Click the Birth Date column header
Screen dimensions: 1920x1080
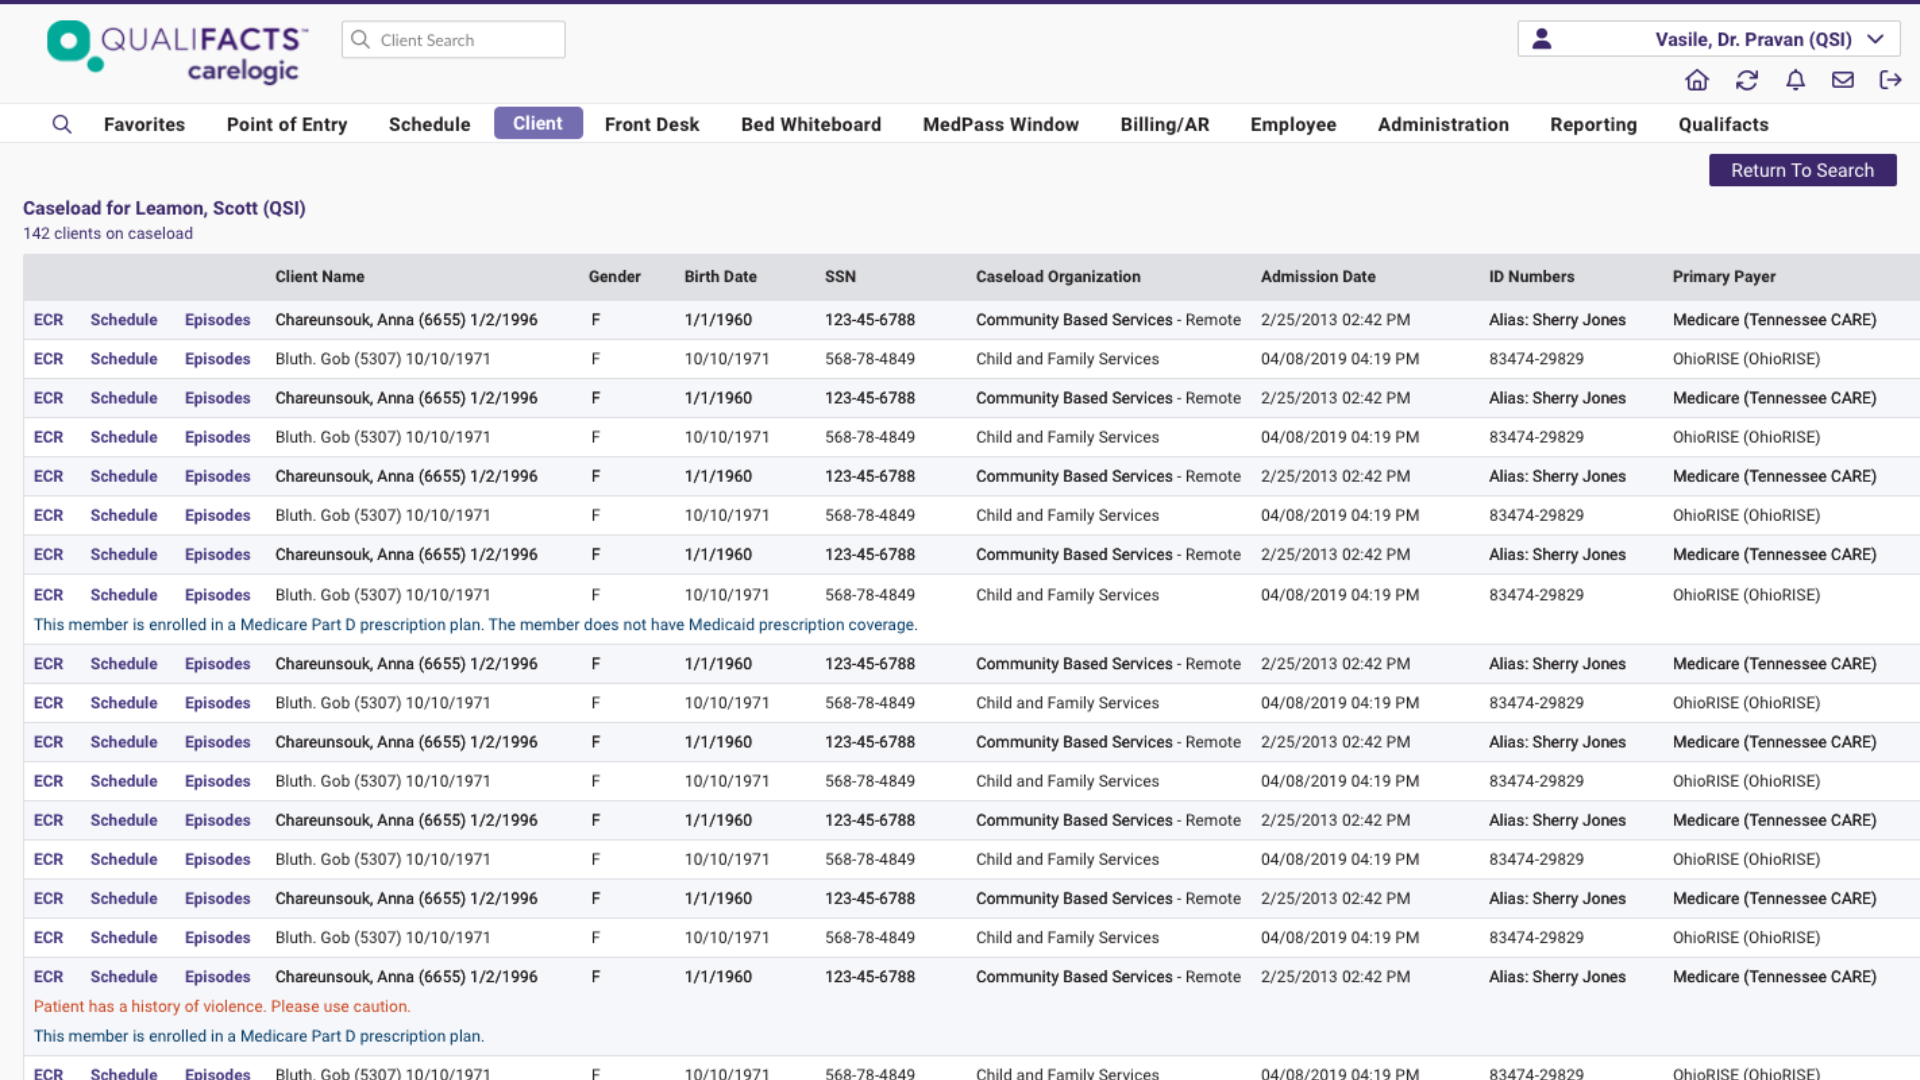click(x=720, y=277)
